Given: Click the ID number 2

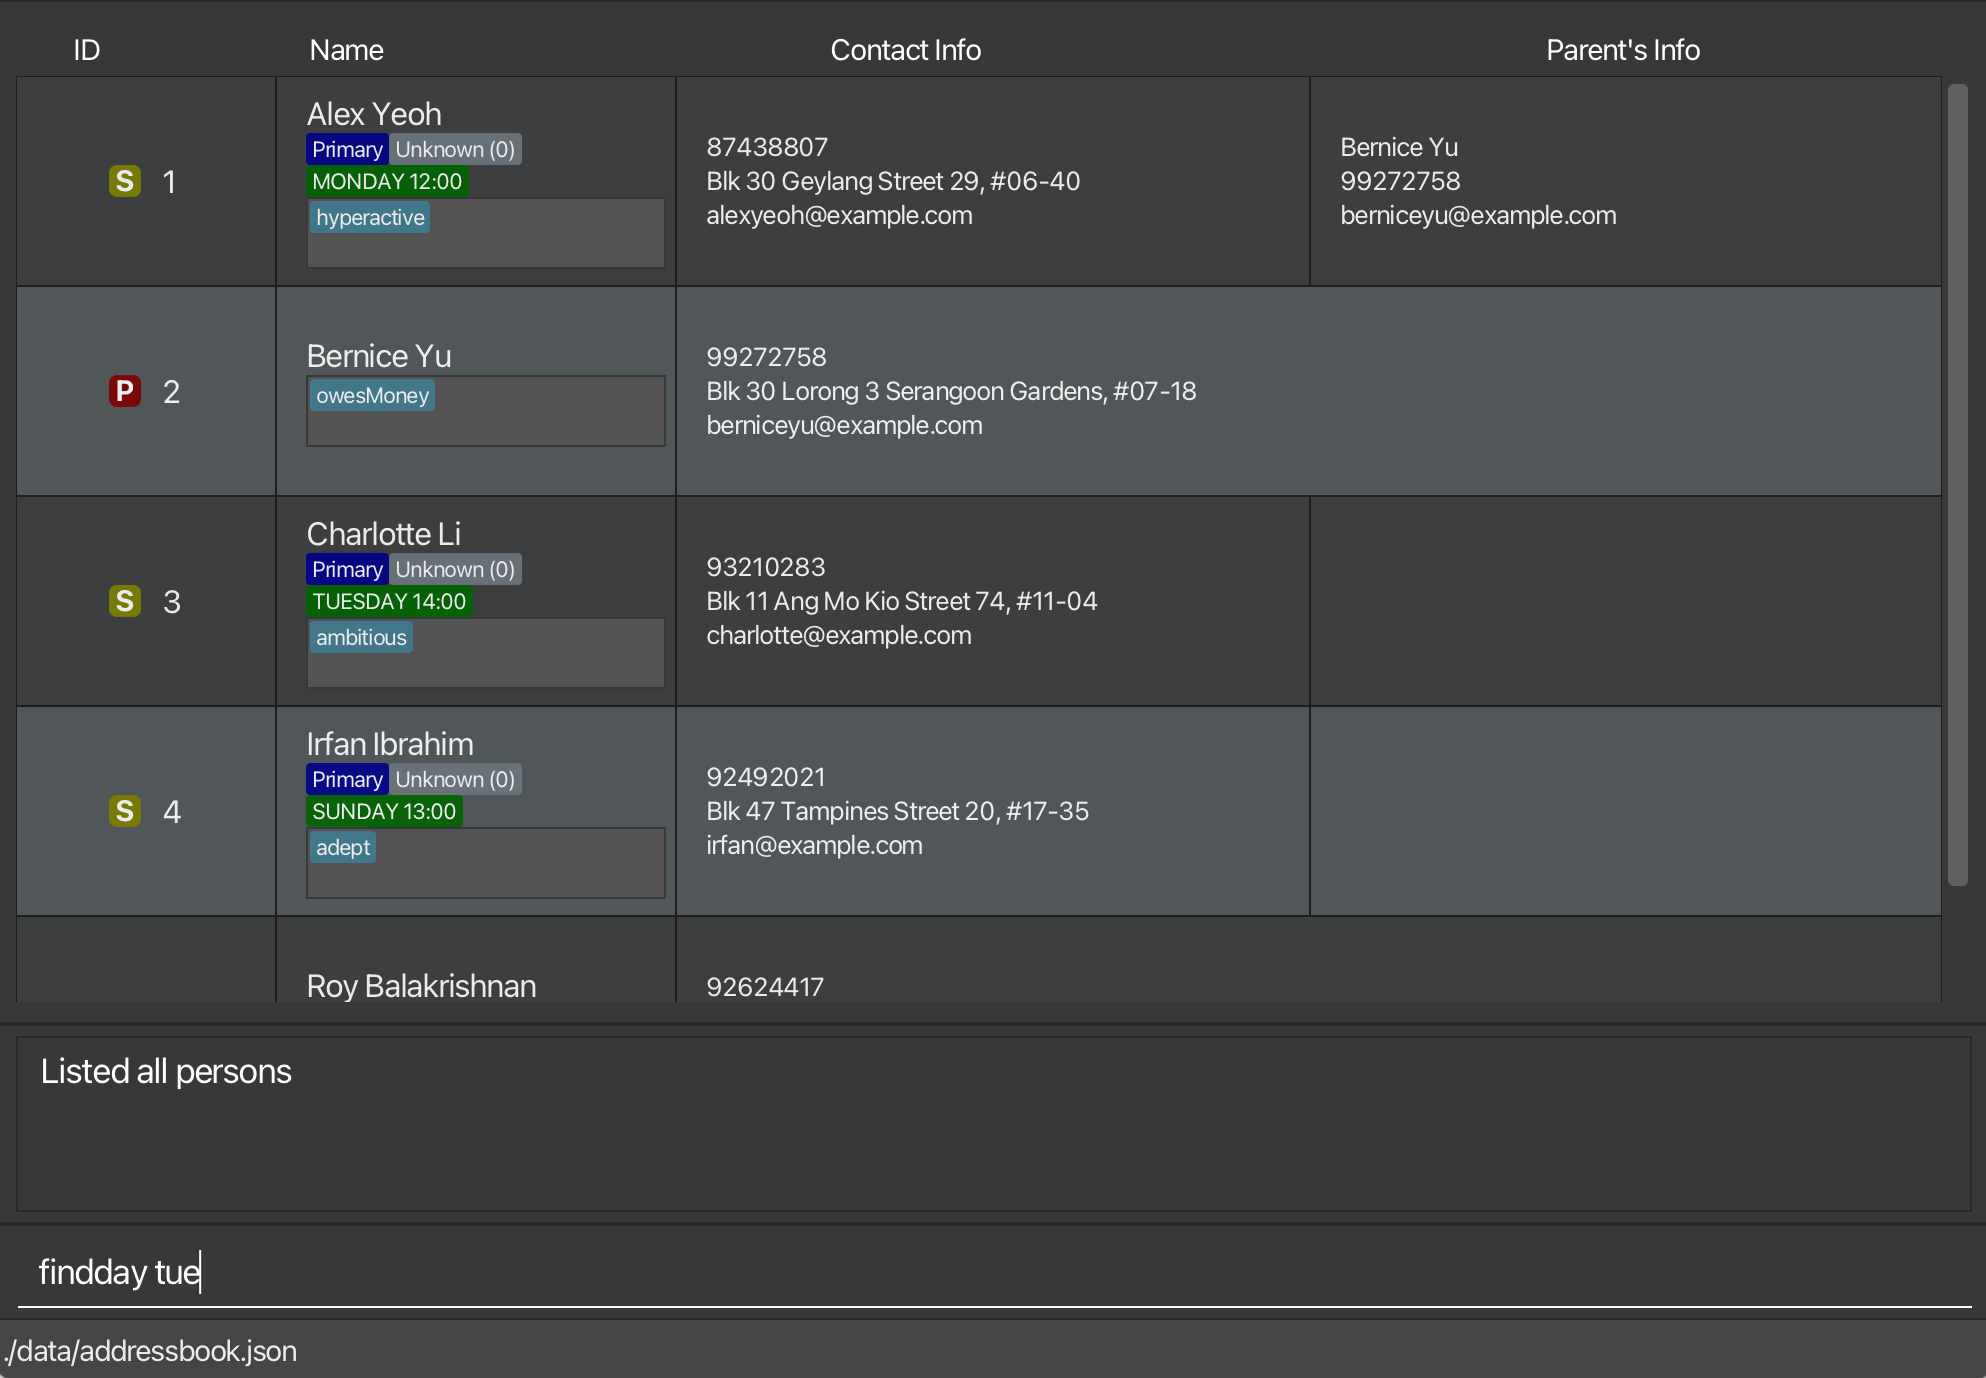Looking at the screenshot, I should tap(171, 391).
